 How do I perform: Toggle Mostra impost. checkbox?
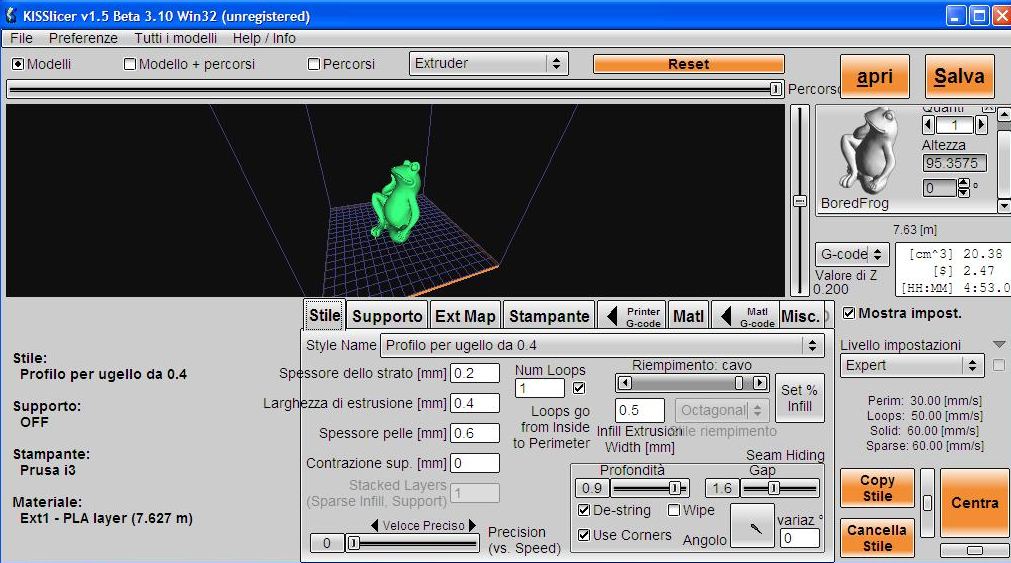click(x=849, y=313)
